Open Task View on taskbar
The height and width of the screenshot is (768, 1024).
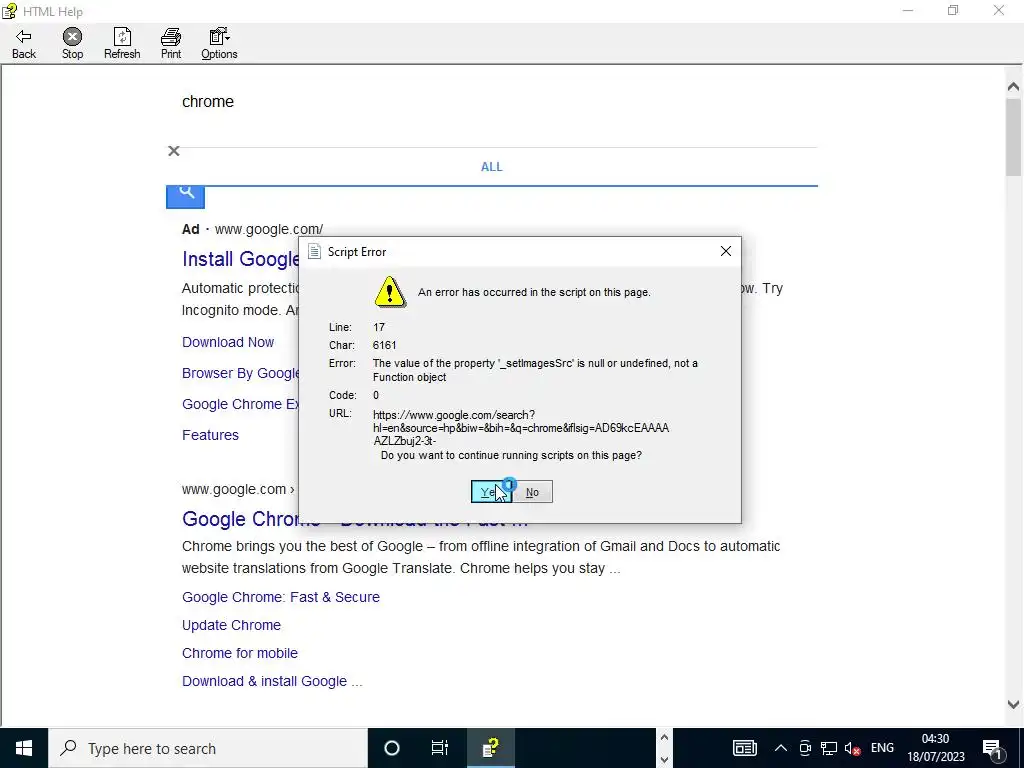440,748
